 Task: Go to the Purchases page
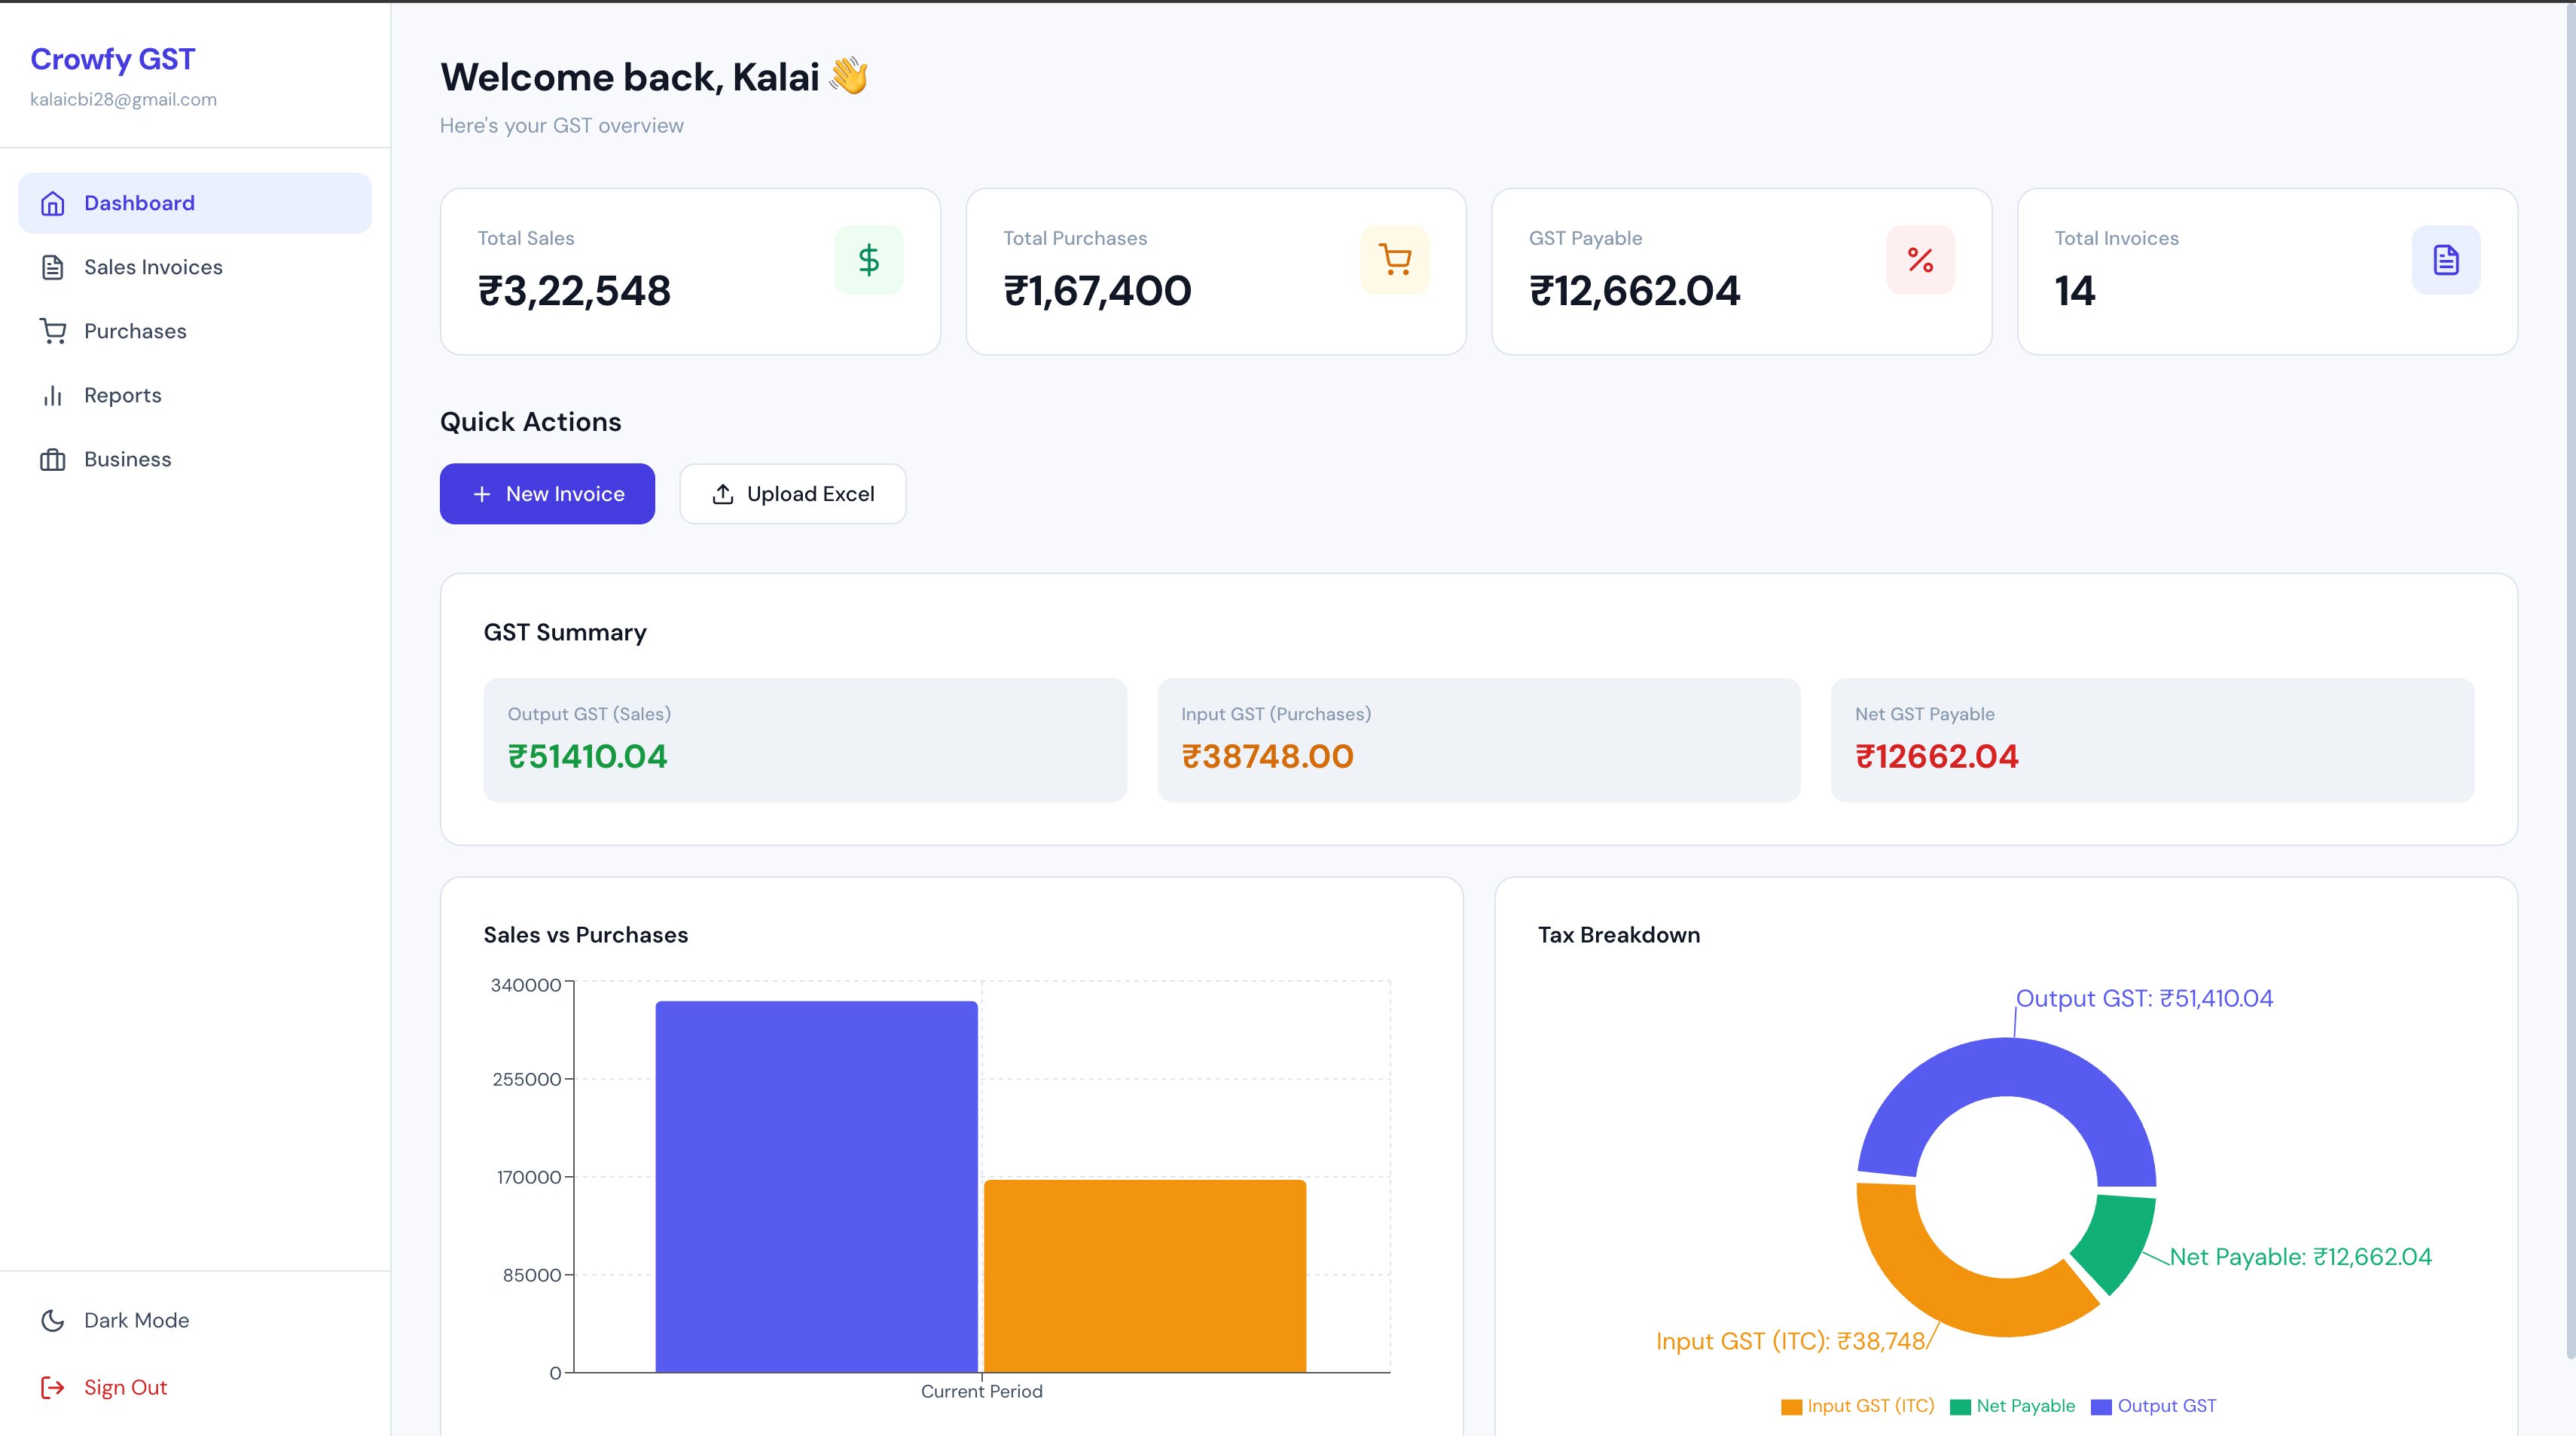195,331
